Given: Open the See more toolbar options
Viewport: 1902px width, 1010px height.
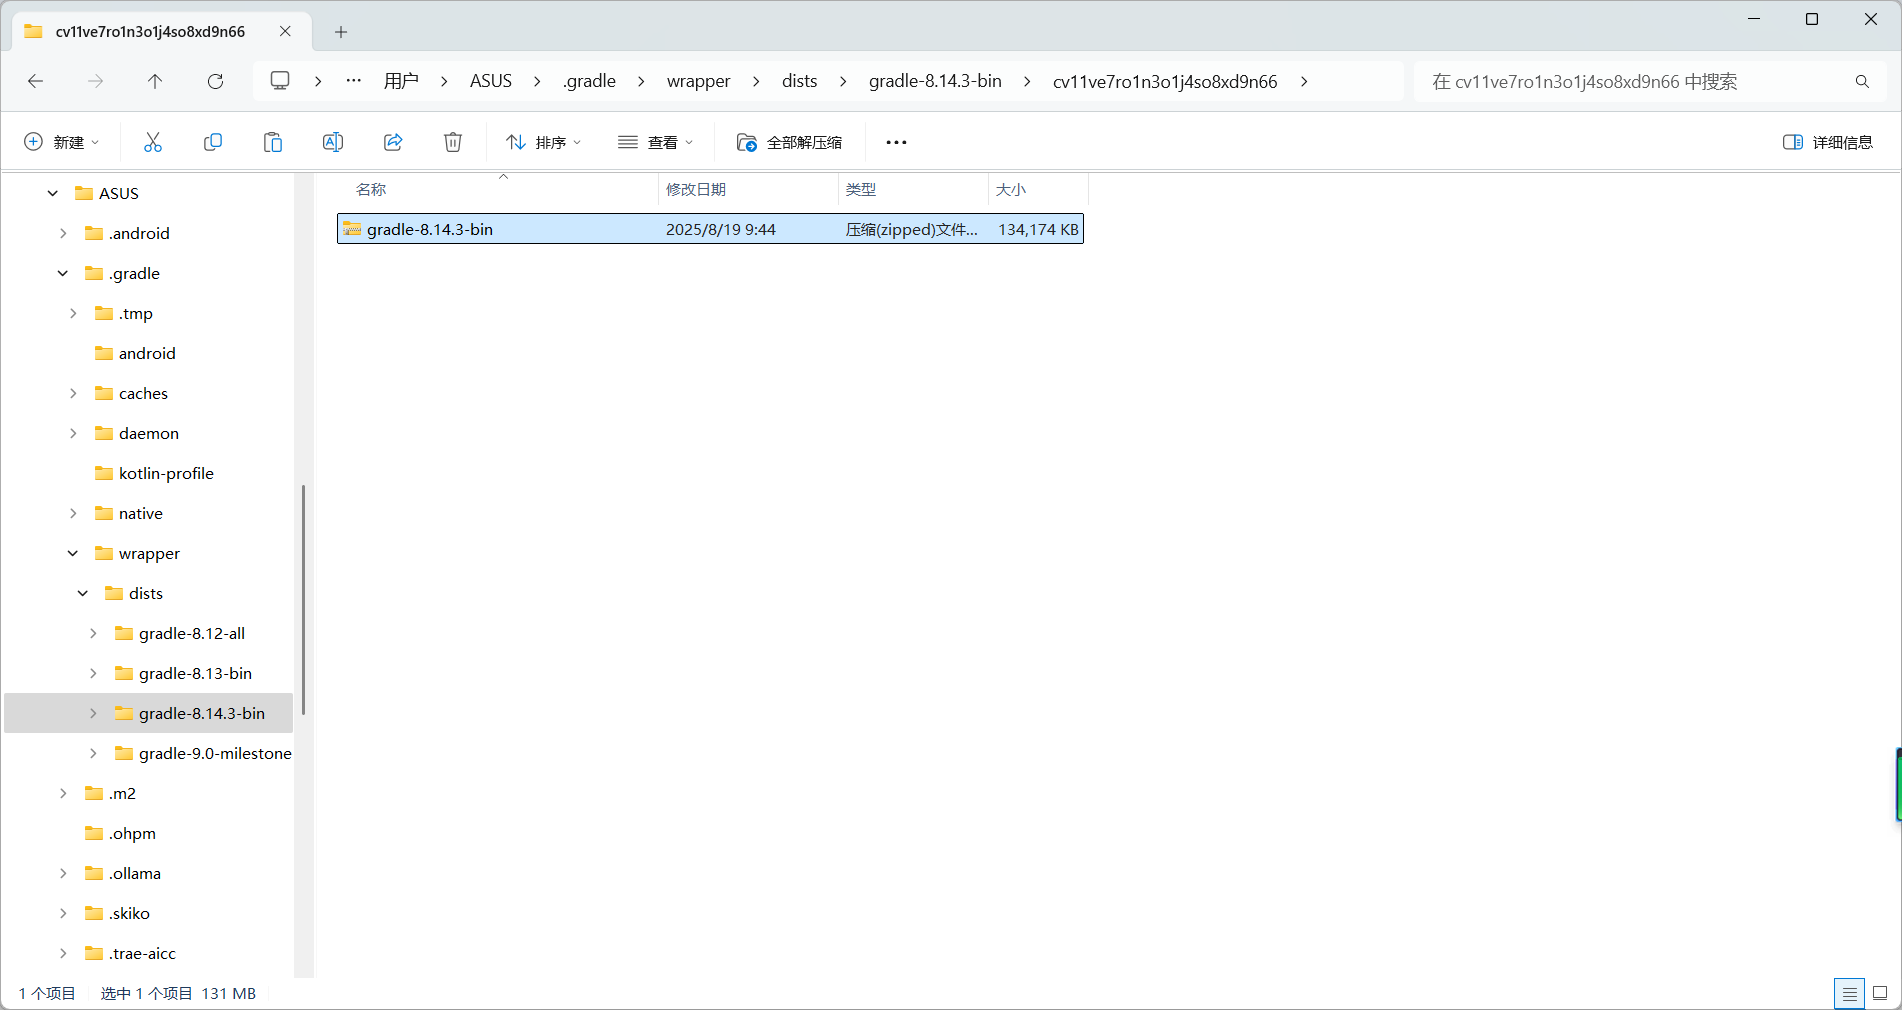Looking at the screenshot, I should [x=896, y=142].
